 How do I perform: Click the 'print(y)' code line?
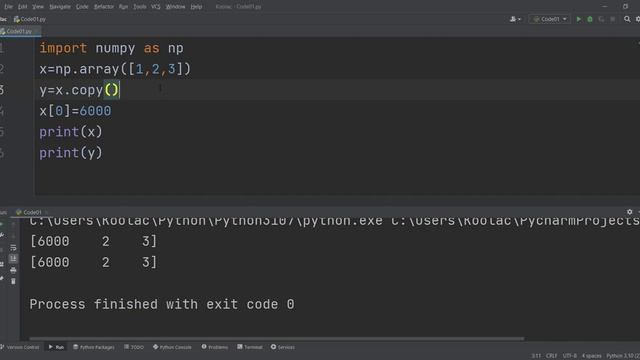coord(71,153)
